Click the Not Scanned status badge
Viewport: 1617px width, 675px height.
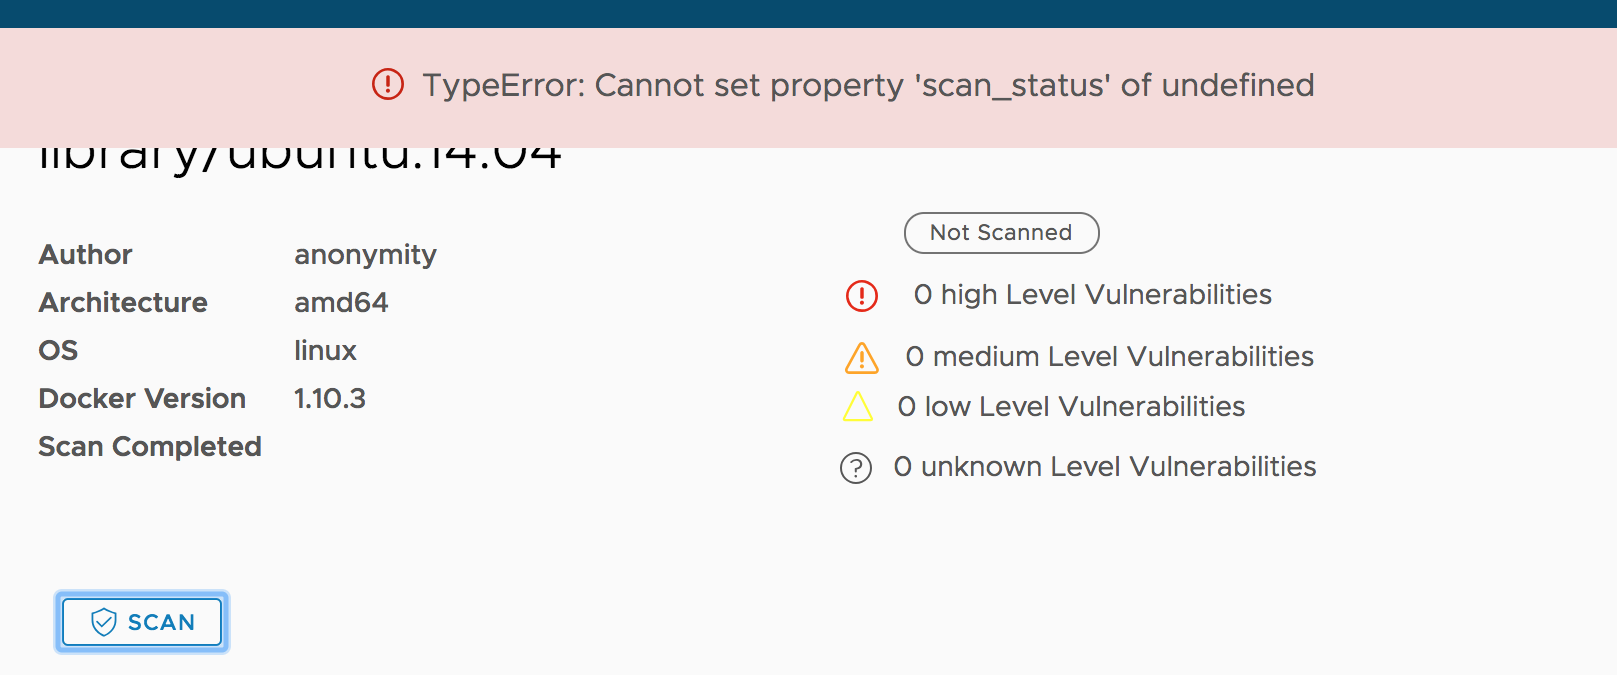(1001, 232)
